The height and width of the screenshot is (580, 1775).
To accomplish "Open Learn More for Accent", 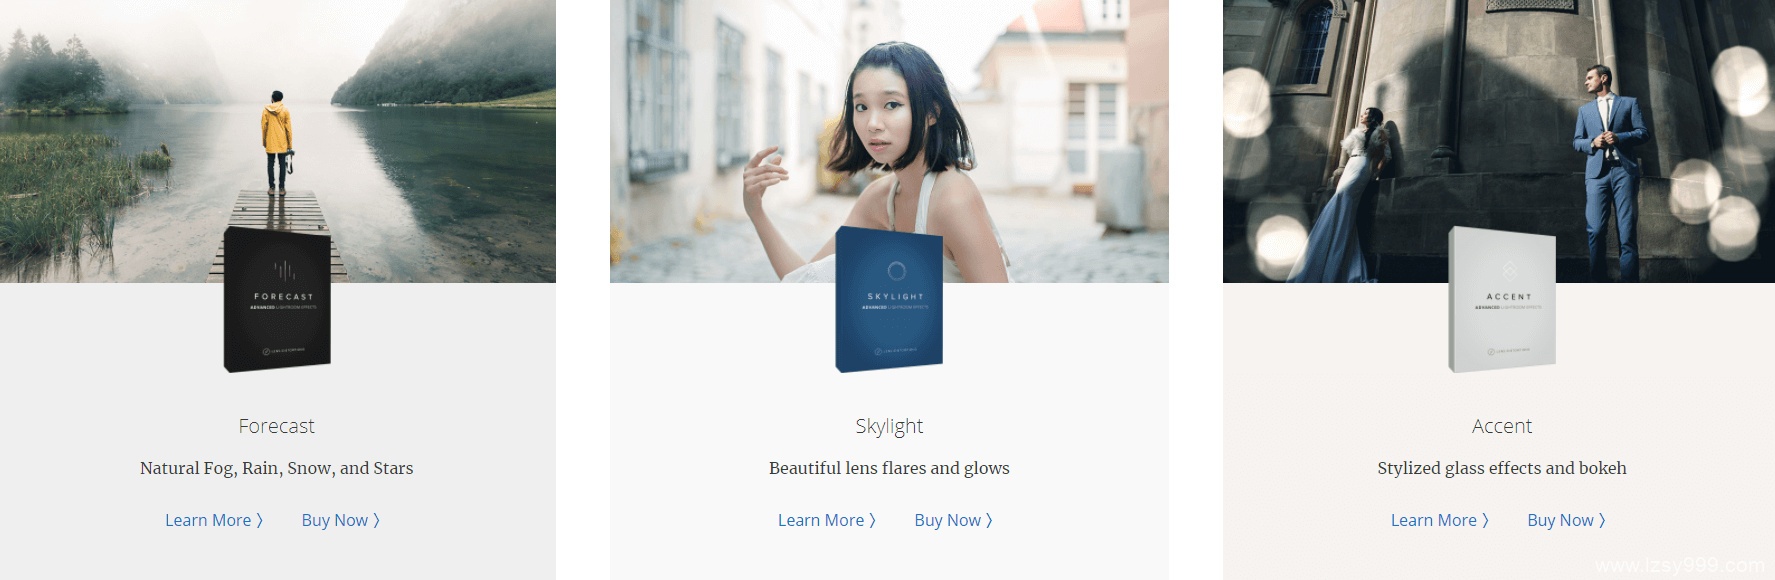I will [x=1440, y=520].
